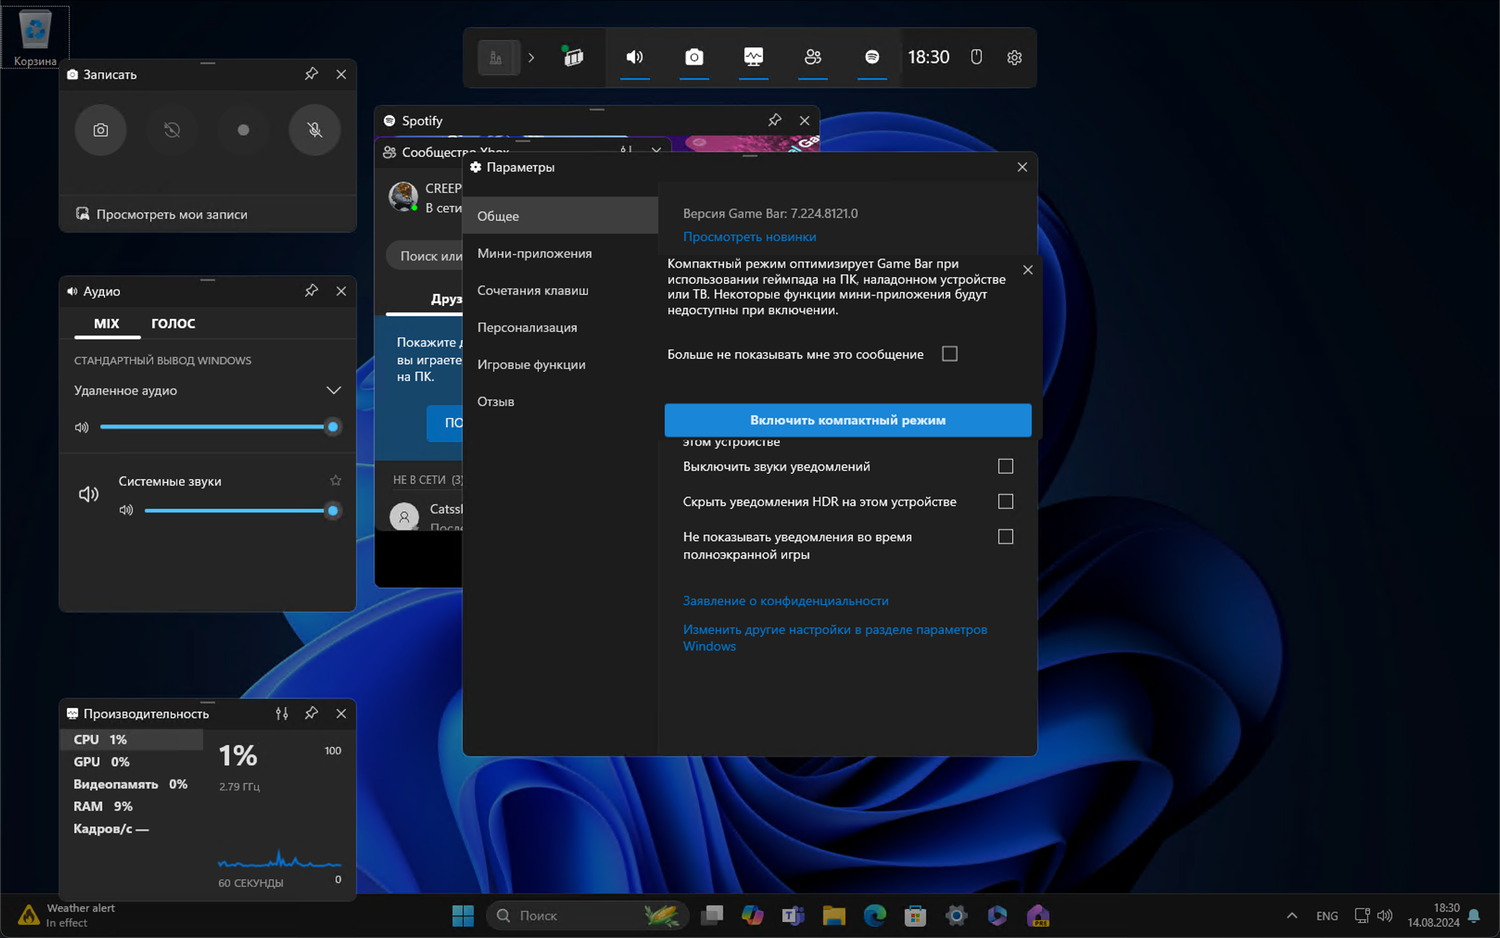The image size is (1500, 938).
Task: Switch to the ГОЛОС tab in Audio
Action: point(173,324)
